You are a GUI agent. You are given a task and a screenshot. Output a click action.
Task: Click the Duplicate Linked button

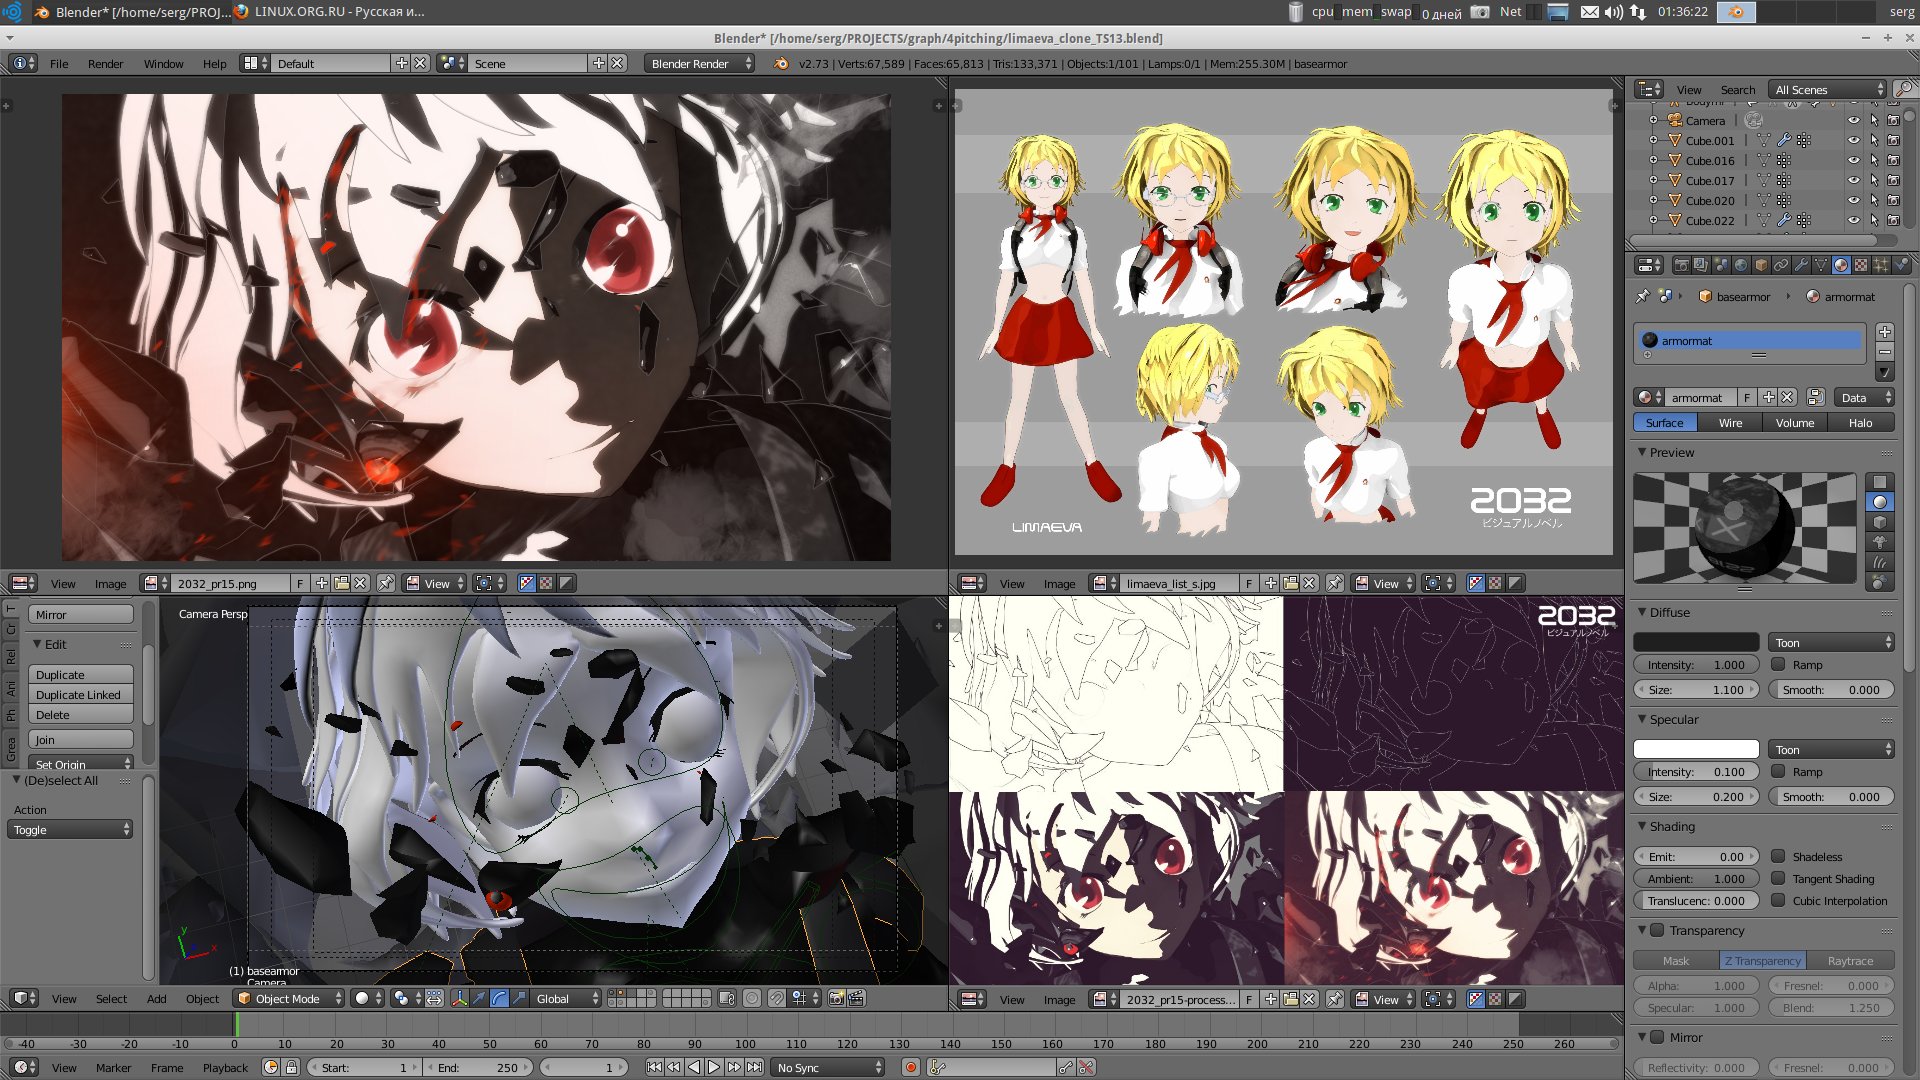pyautogui.click(x=81, y=695)
